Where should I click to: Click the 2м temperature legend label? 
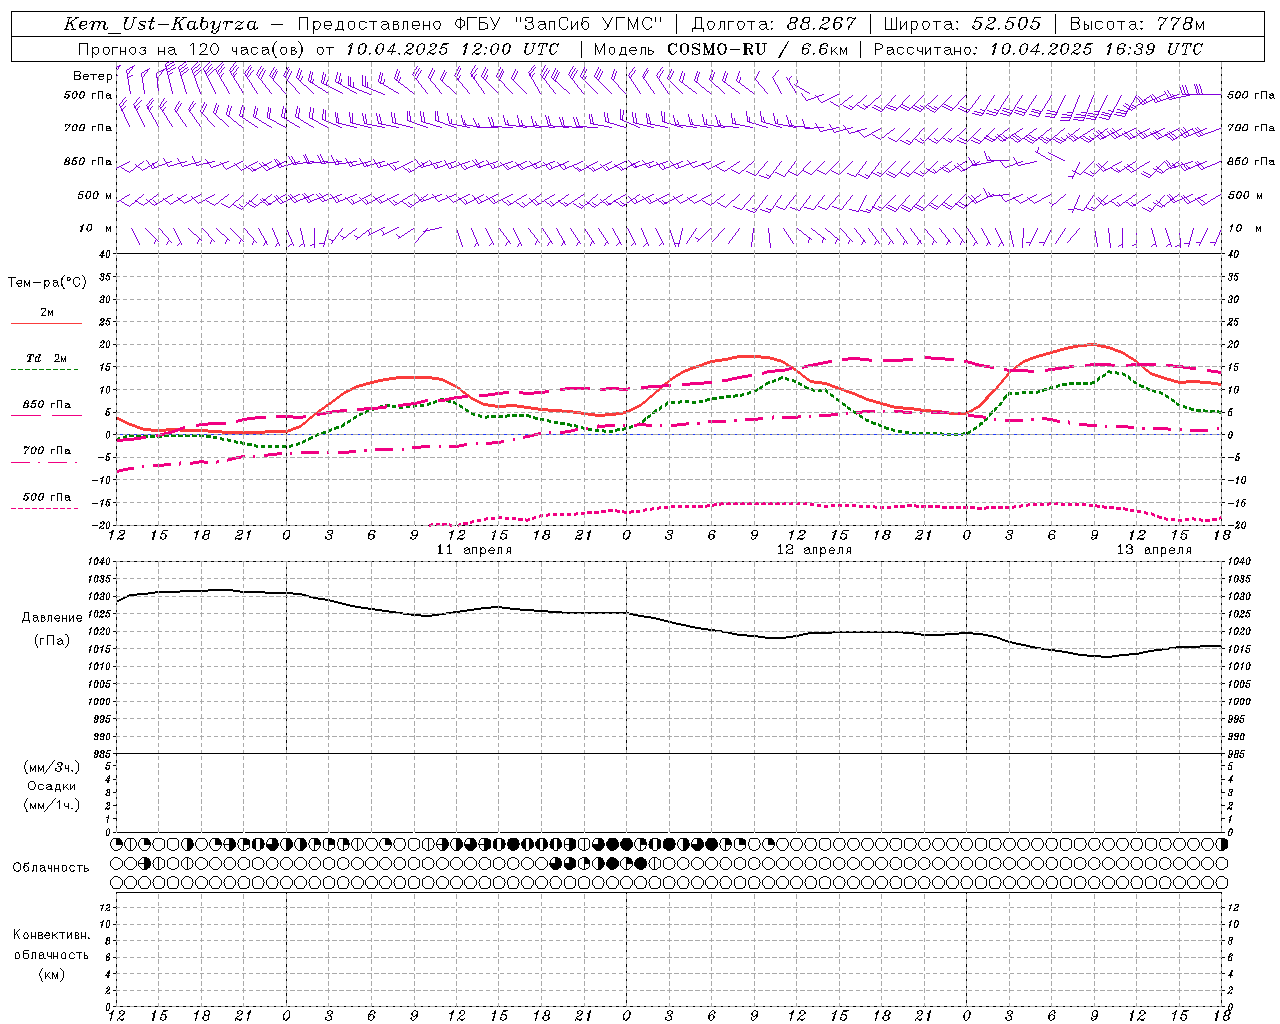coord(47,312)
